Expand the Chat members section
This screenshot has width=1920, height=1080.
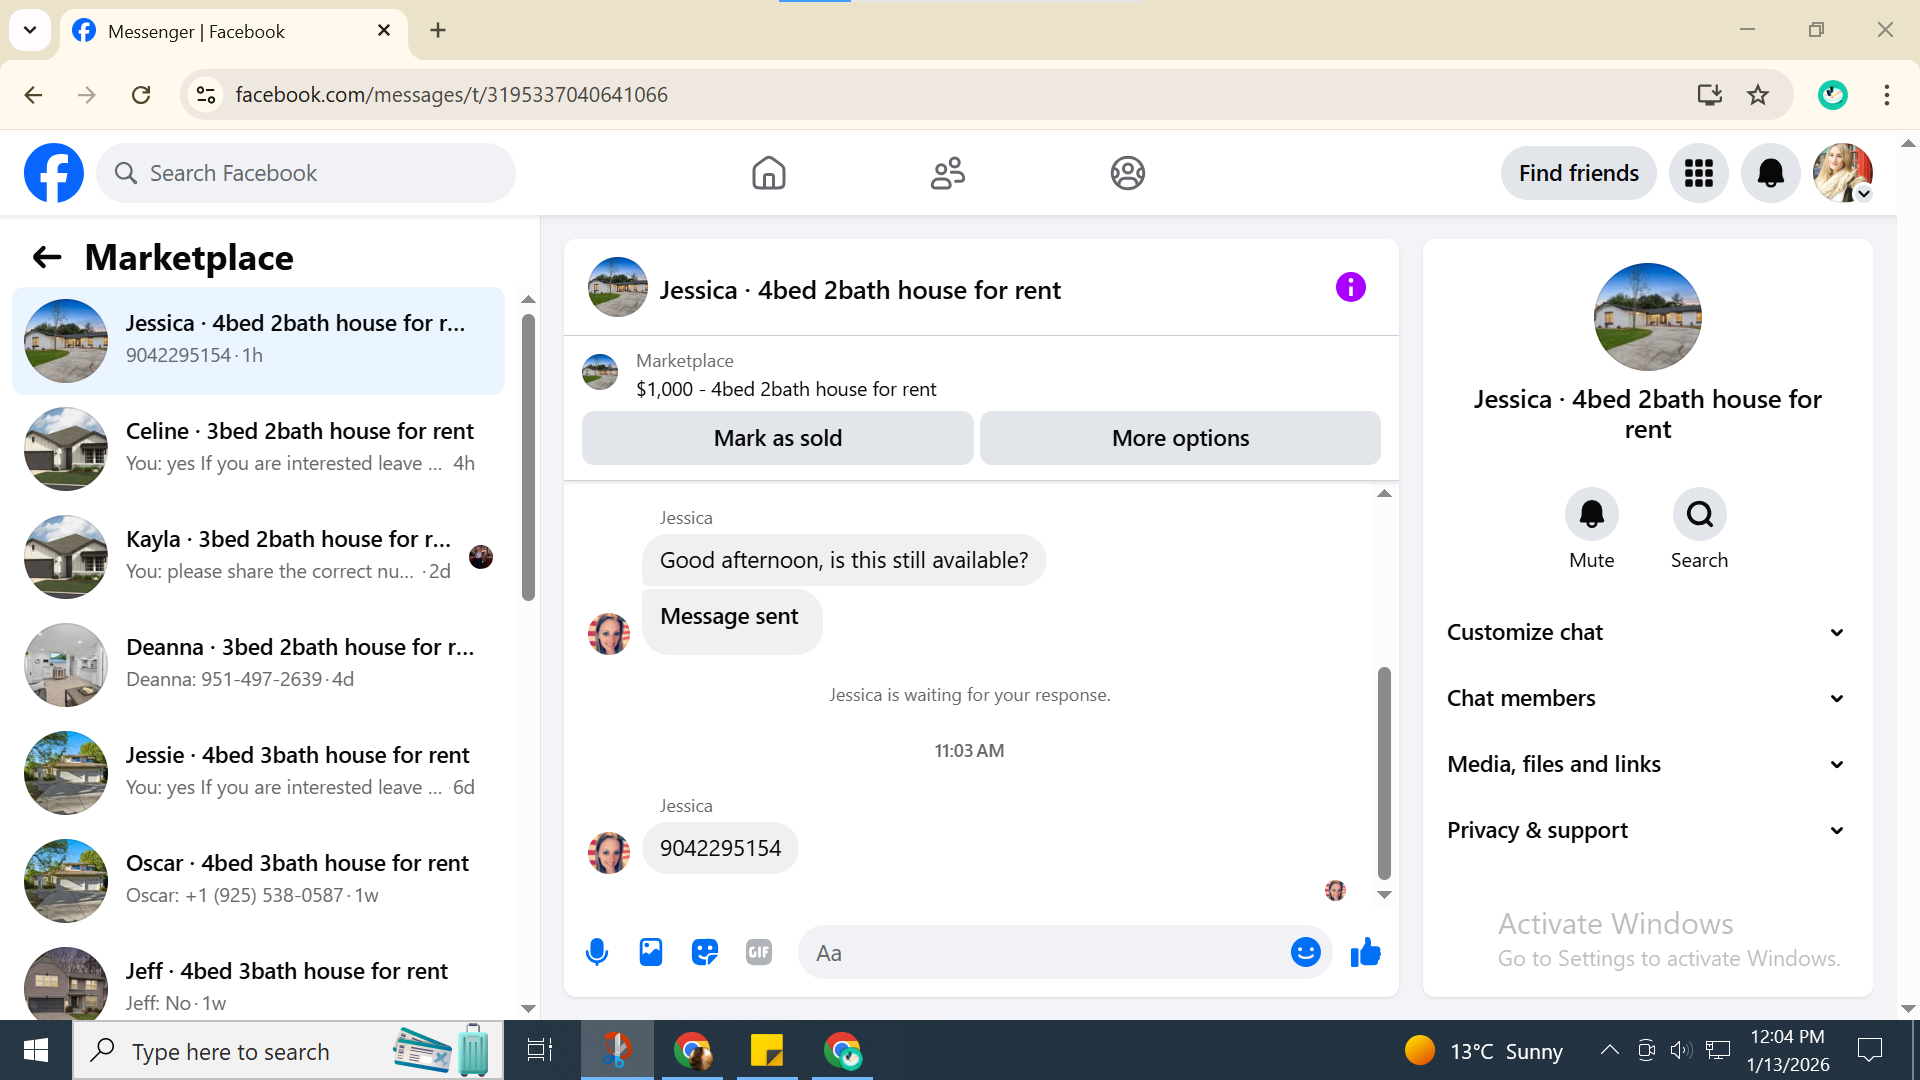pos(1646,698)
